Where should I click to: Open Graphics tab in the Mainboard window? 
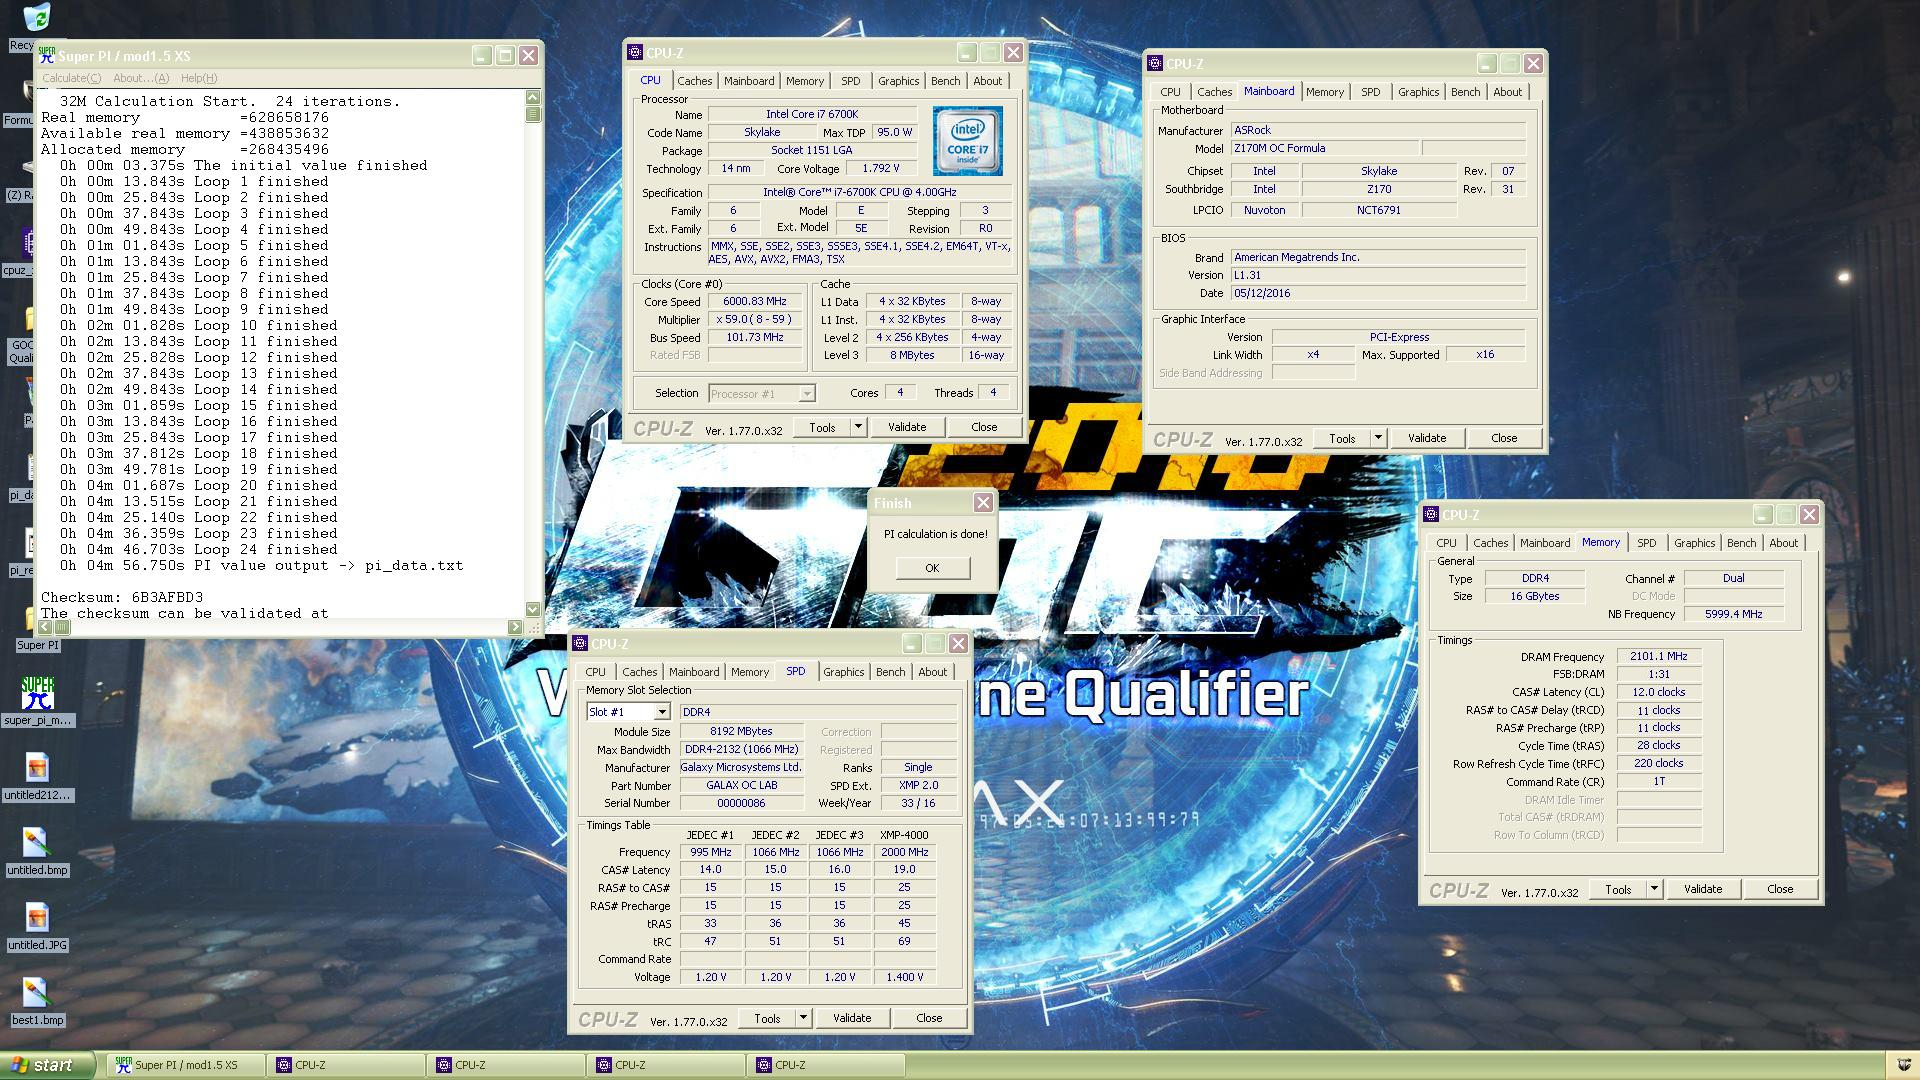point(1418,92)
